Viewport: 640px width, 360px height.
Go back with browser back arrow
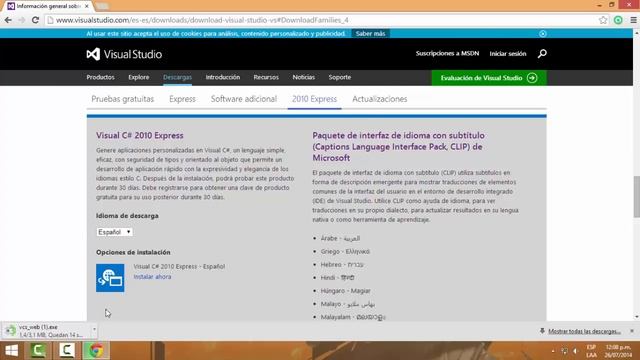(x=8, y=20)
